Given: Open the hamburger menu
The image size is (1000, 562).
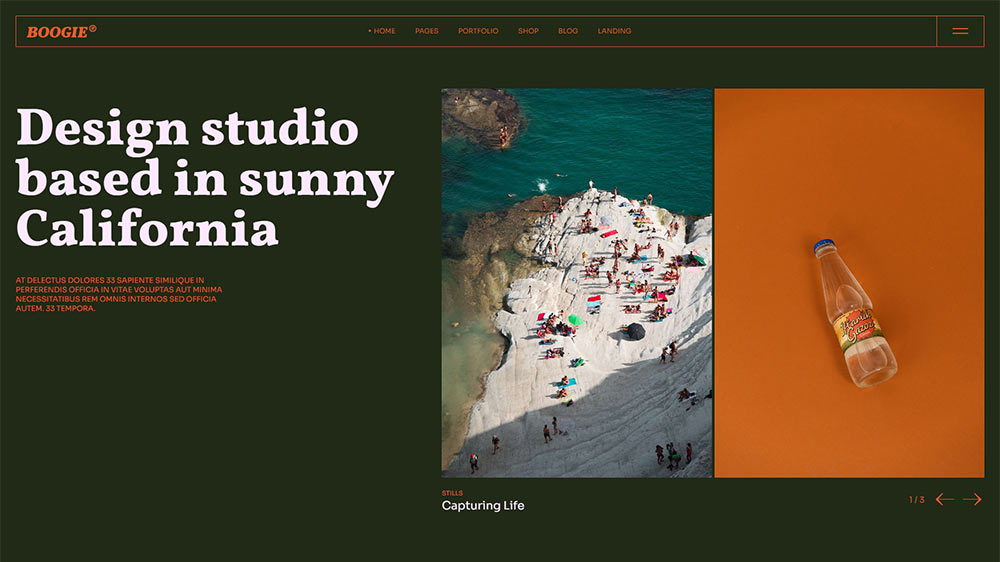Looking at the screenshot, I should click(960, 31).
